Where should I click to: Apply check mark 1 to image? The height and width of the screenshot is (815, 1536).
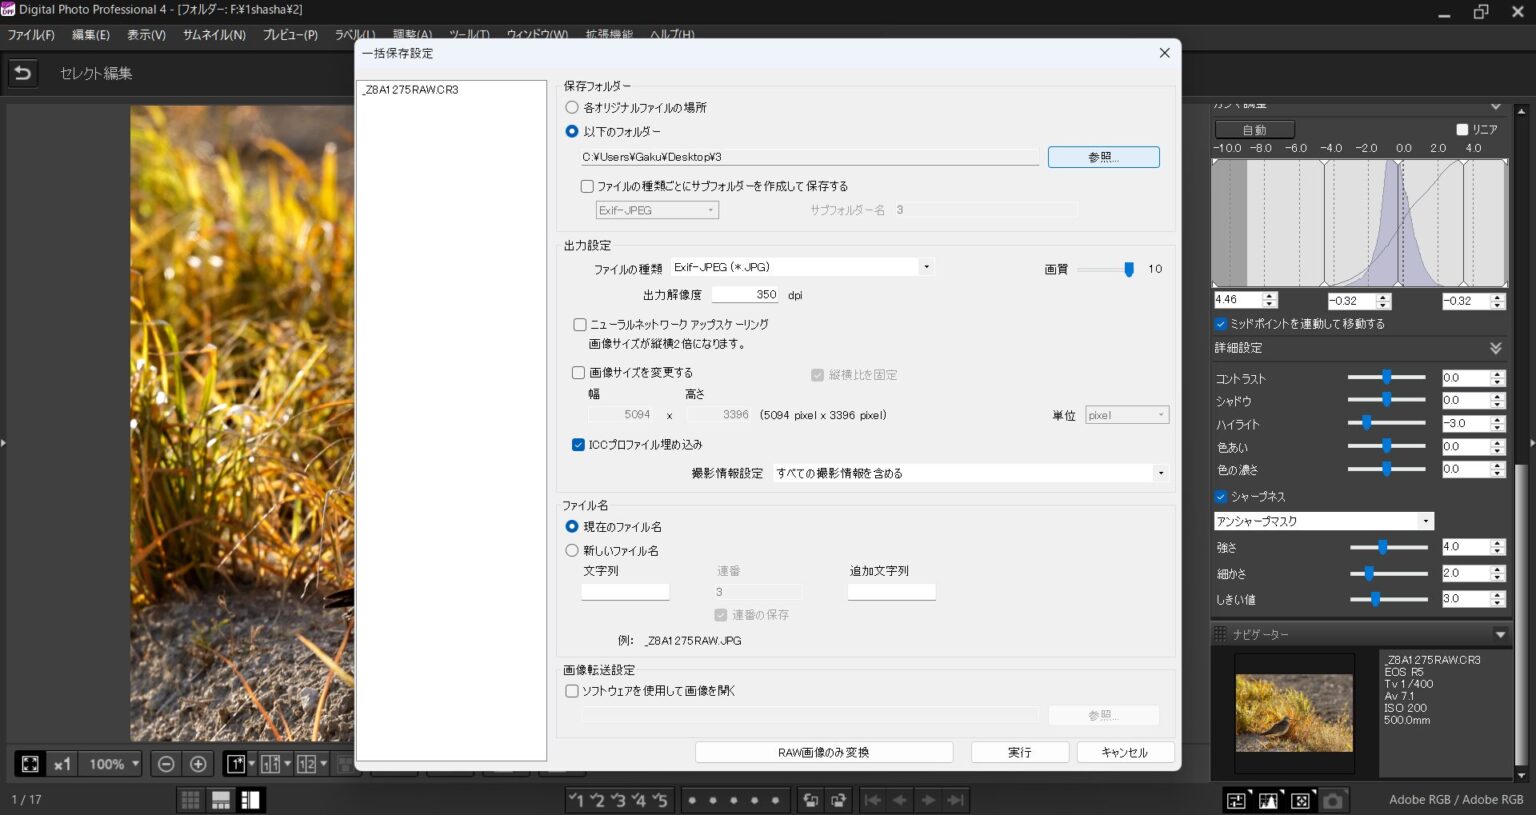coord(576,800)
